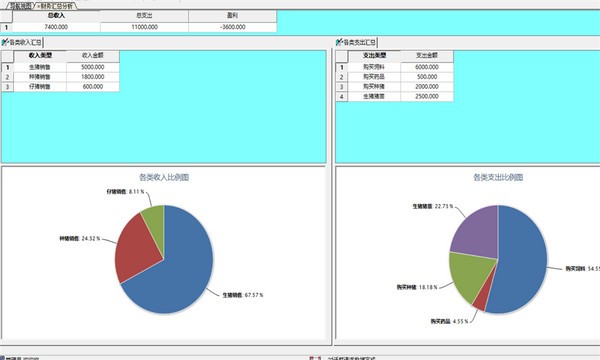Click the 盈利 column header
The width and height of the screenshot is (600, 360).
[233, 16]
